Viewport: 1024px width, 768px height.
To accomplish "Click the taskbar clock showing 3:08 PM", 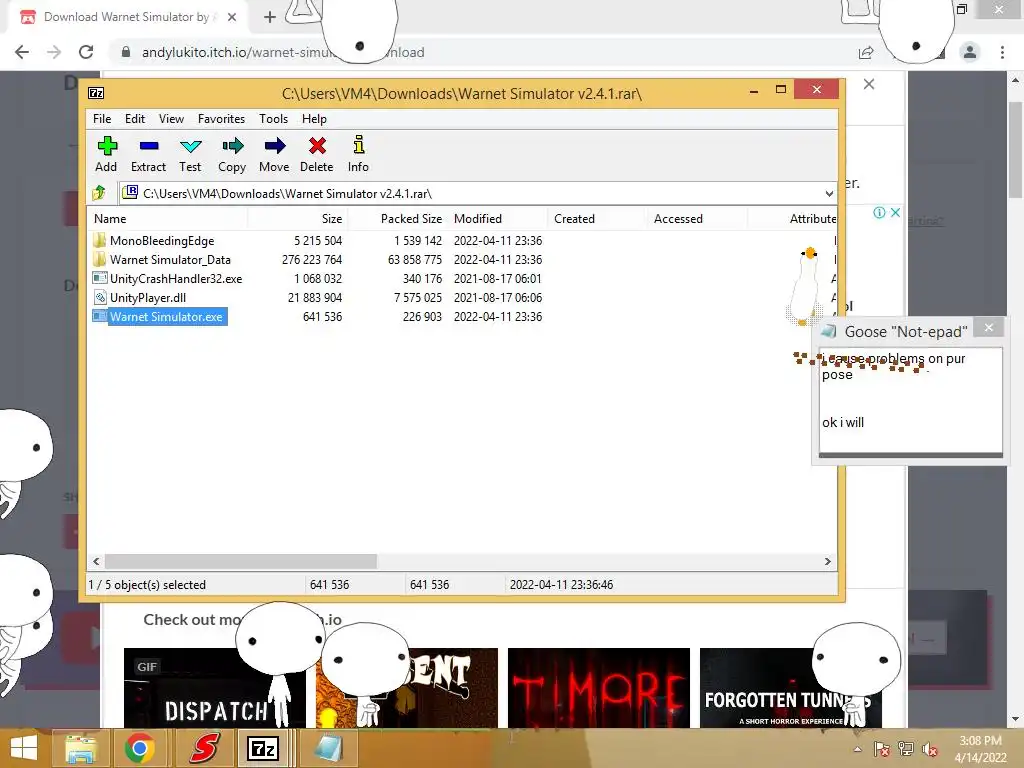I will [x=980, y=749].
